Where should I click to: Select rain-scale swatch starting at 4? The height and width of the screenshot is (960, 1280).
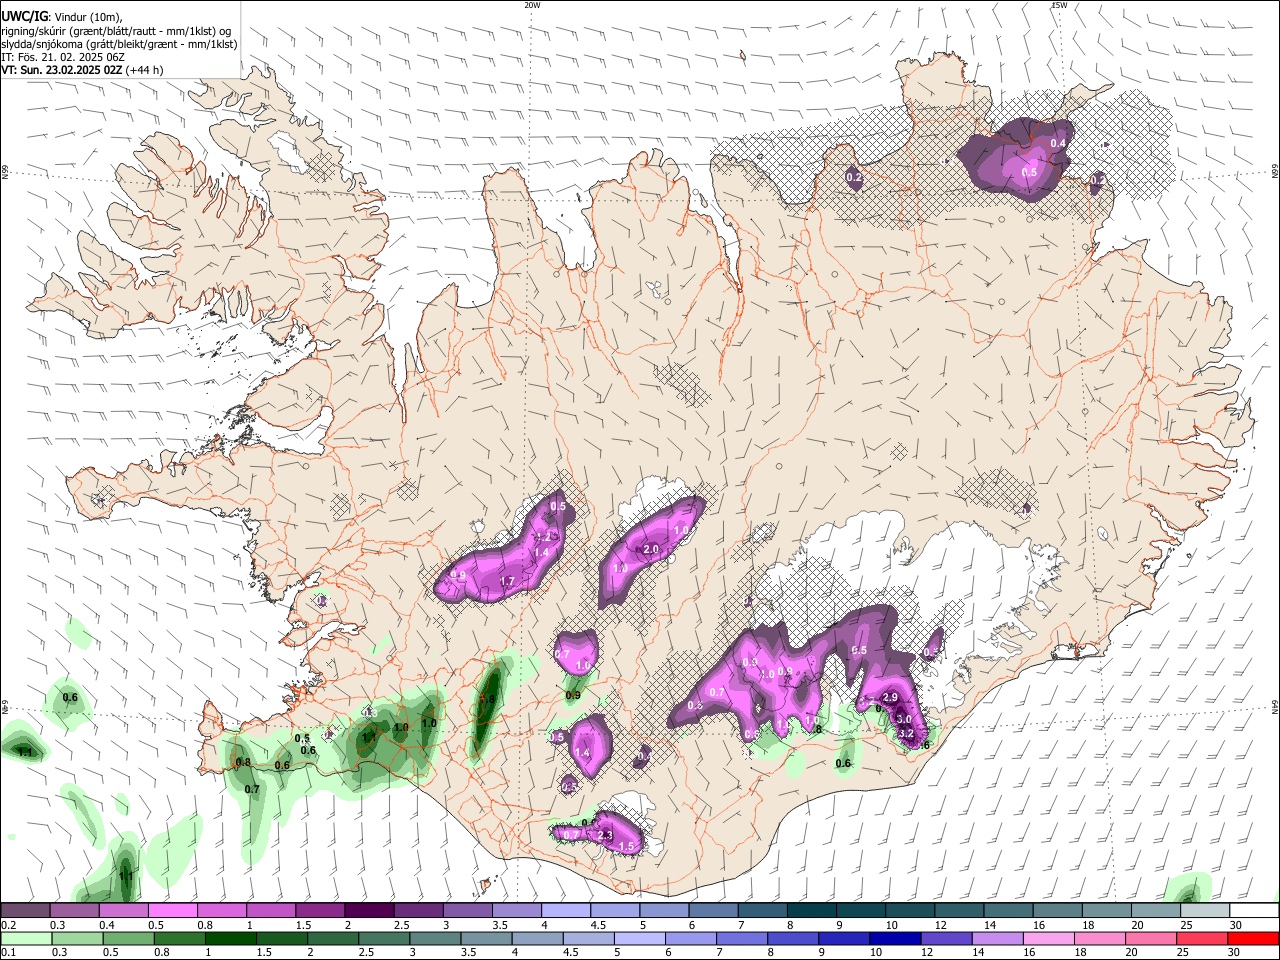537,938
